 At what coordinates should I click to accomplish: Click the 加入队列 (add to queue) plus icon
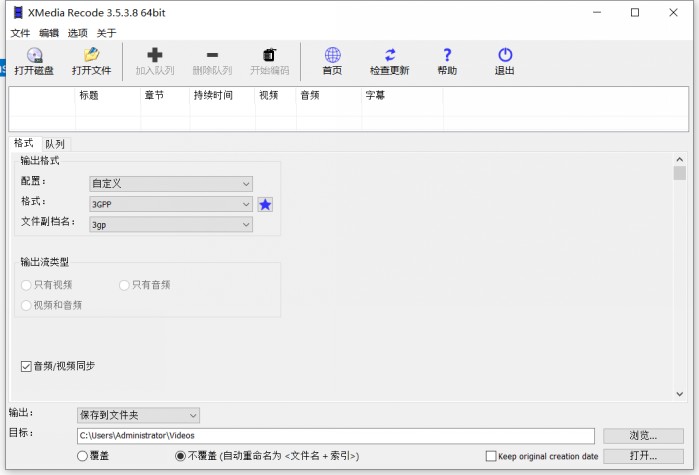pos(155,55)
